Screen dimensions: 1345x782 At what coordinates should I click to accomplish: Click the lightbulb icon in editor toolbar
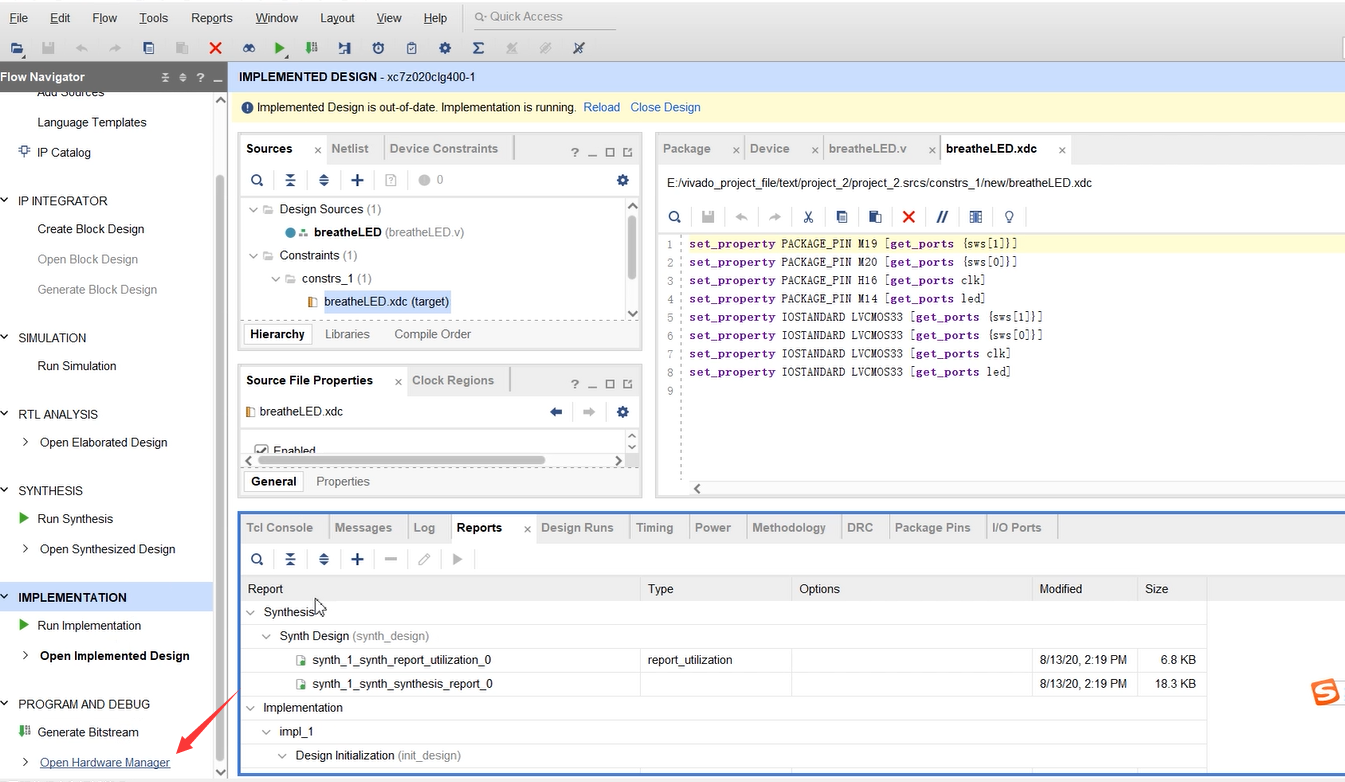pyautogui.click(x=1009, y=217)
